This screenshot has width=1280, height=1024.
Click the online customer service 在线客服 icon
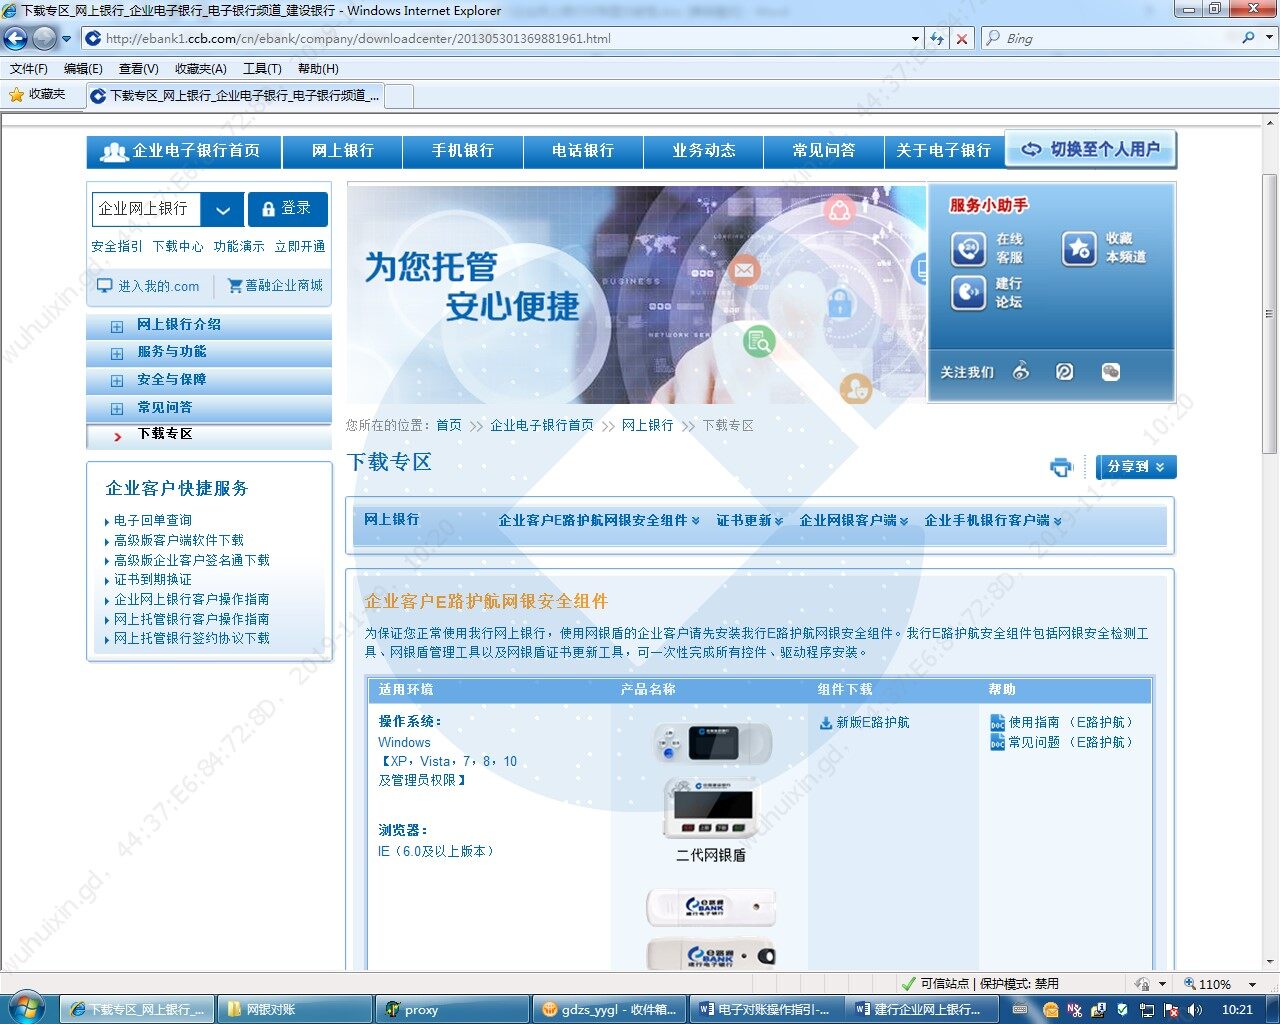pos(968,248)
